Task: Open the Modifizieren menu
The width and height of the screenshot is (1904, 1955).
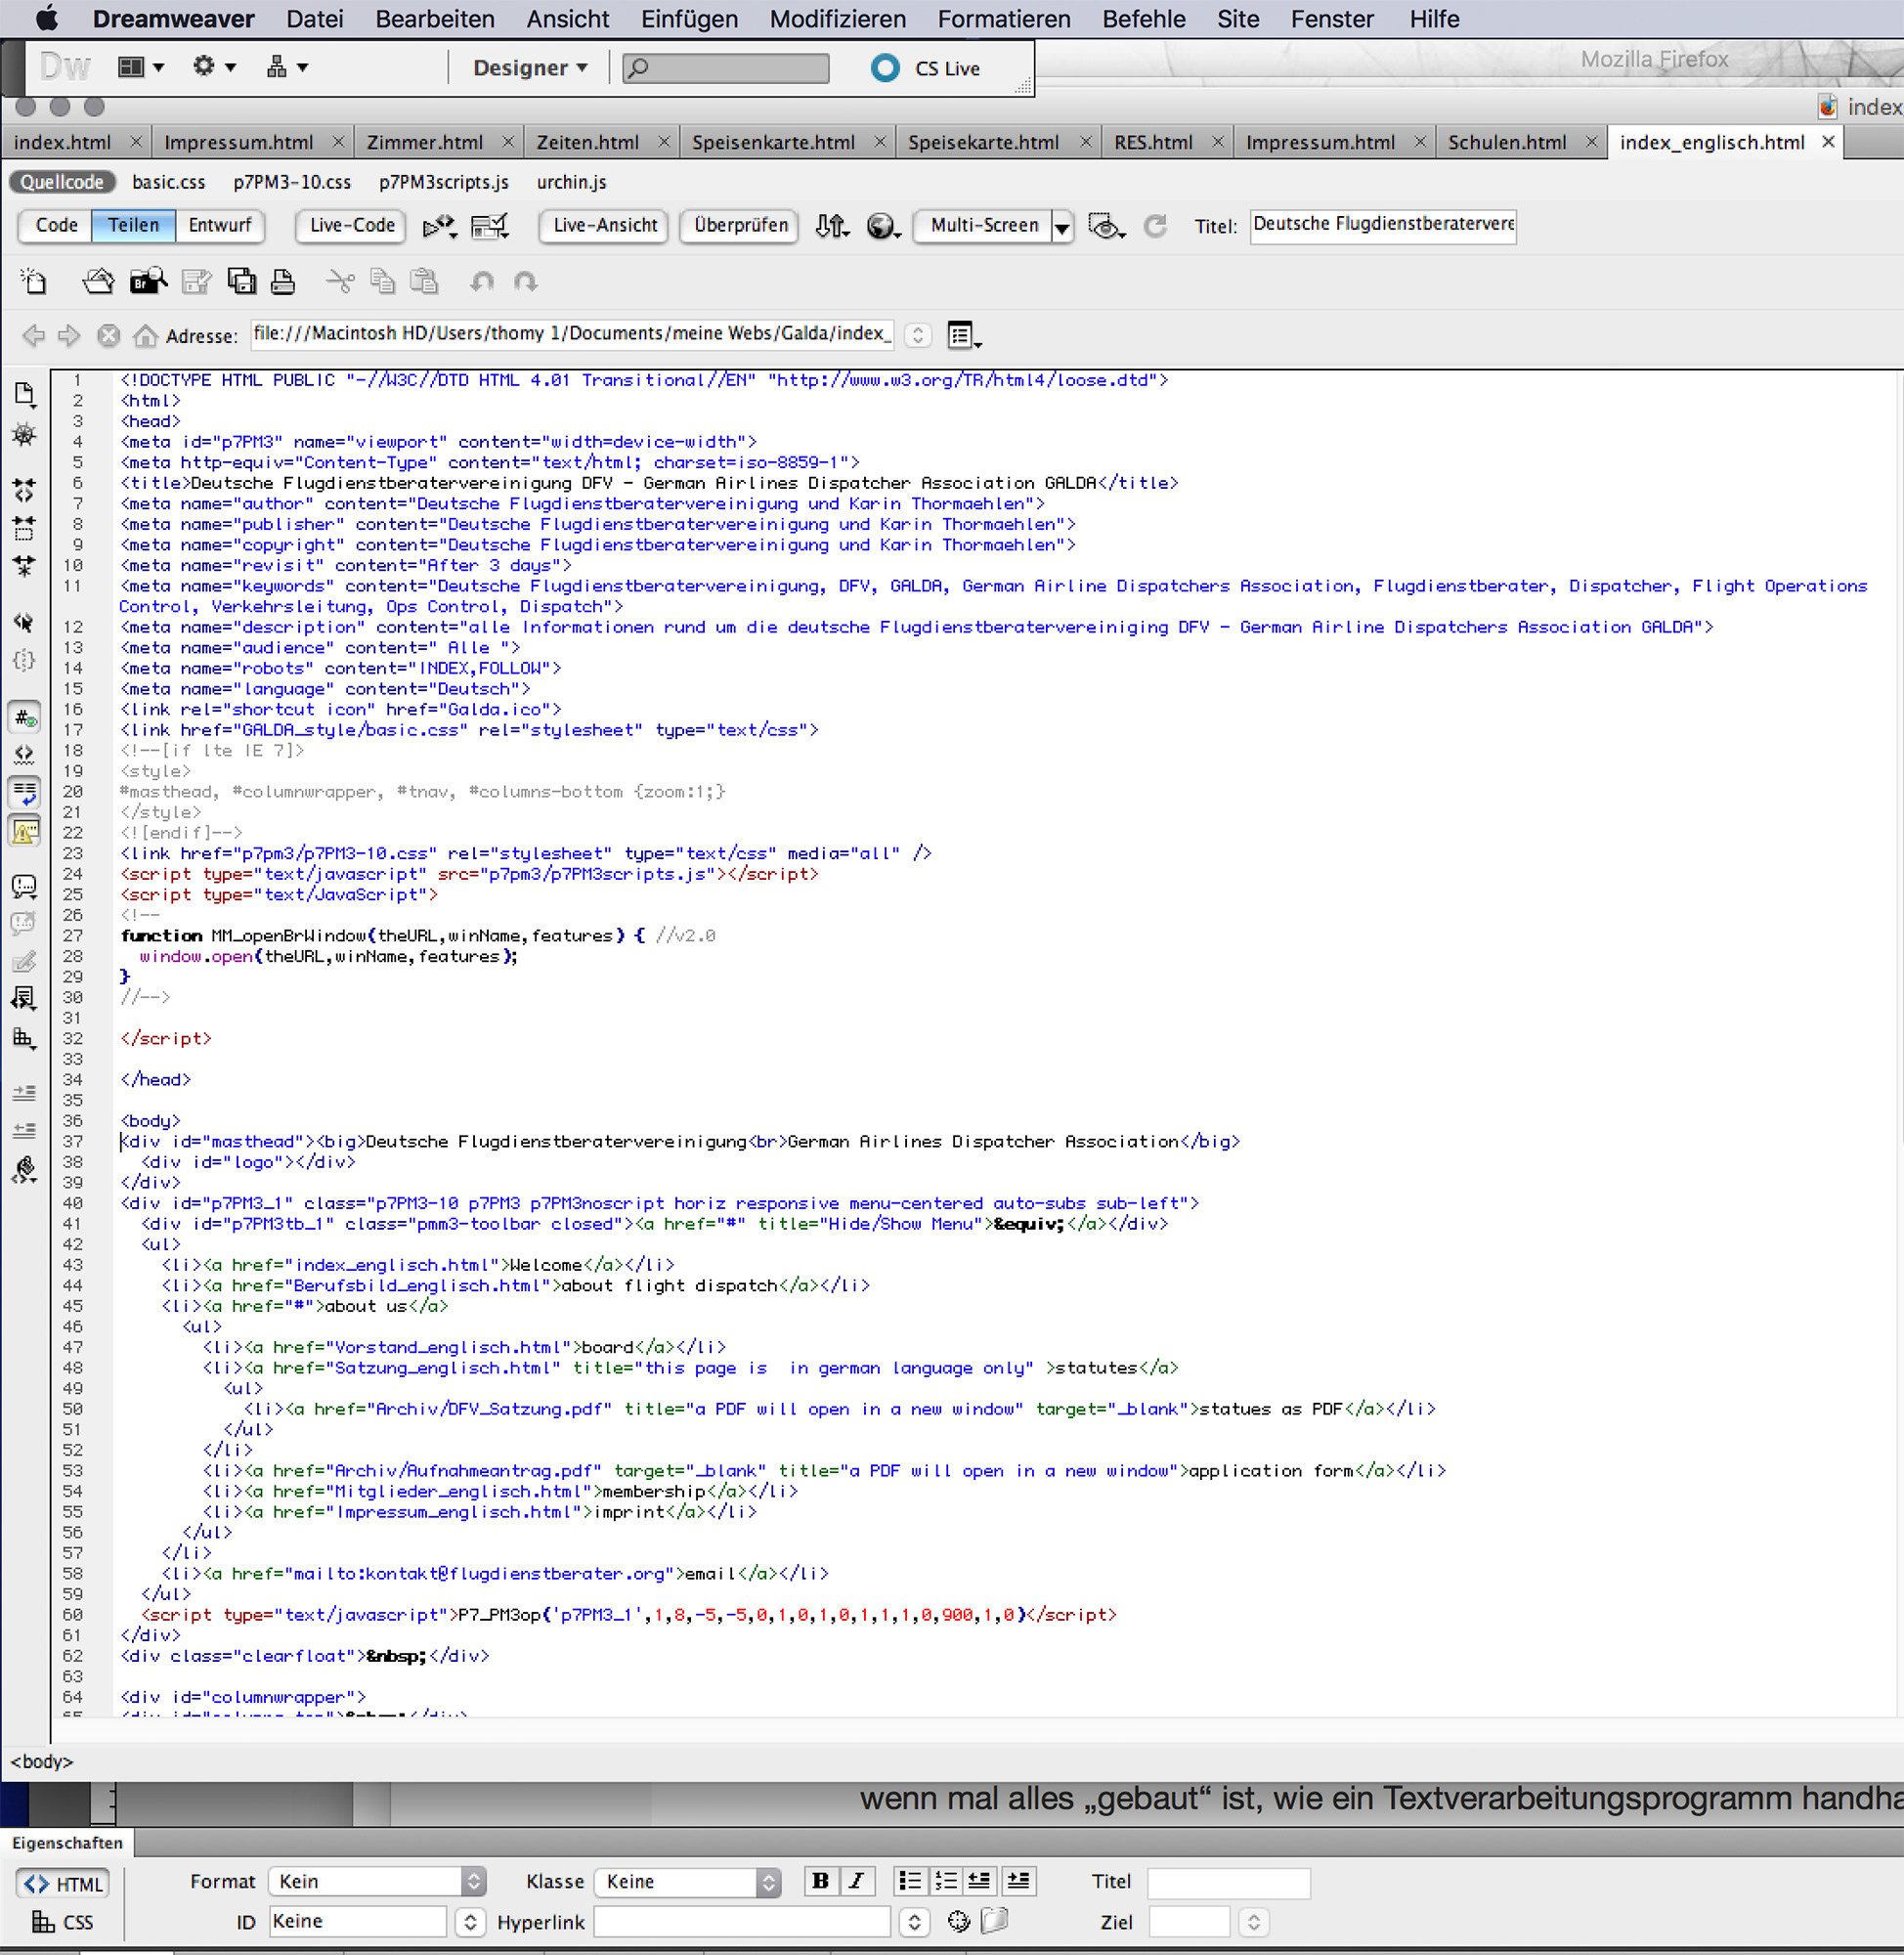Action: click(837, 19)
